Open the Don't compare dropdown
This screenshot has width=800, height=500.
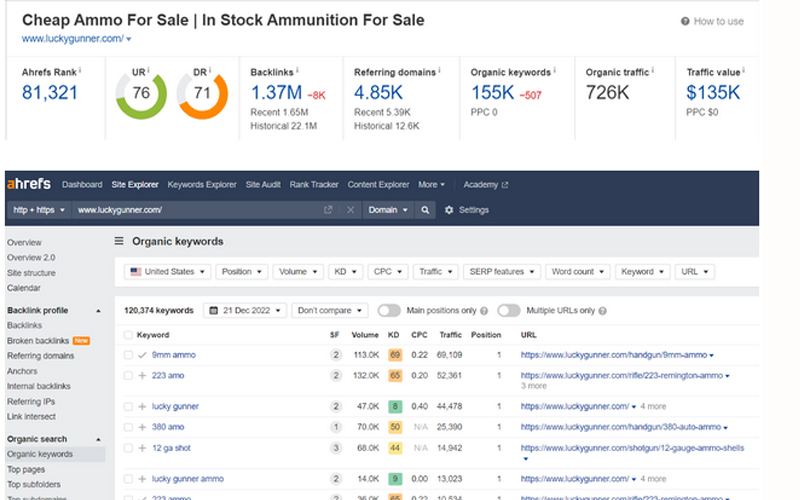click(x=330, y=310)
